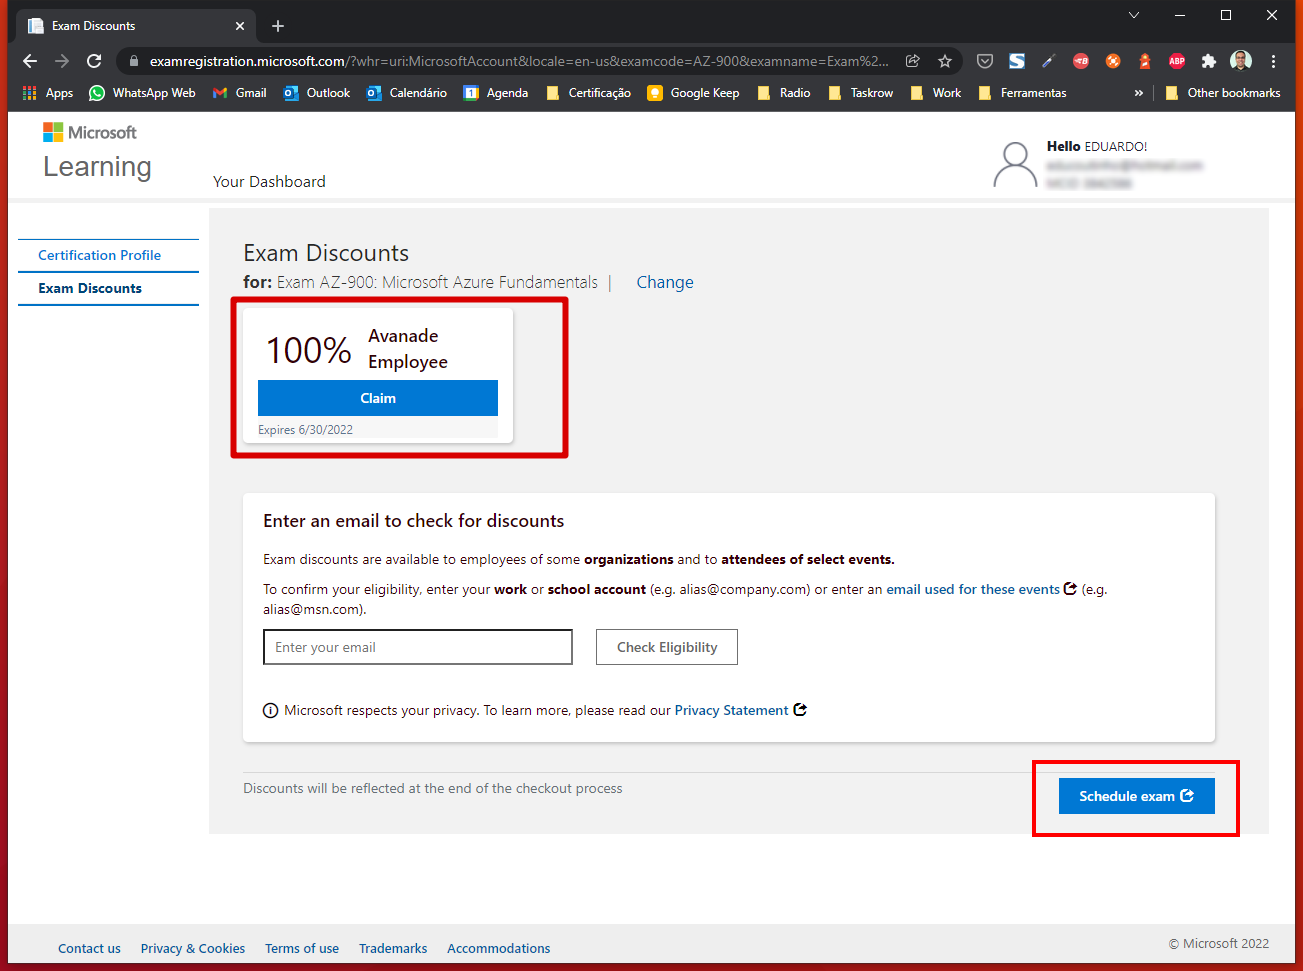Go back with the browser back arrow
1303x971 pixels.
(30, 61)
